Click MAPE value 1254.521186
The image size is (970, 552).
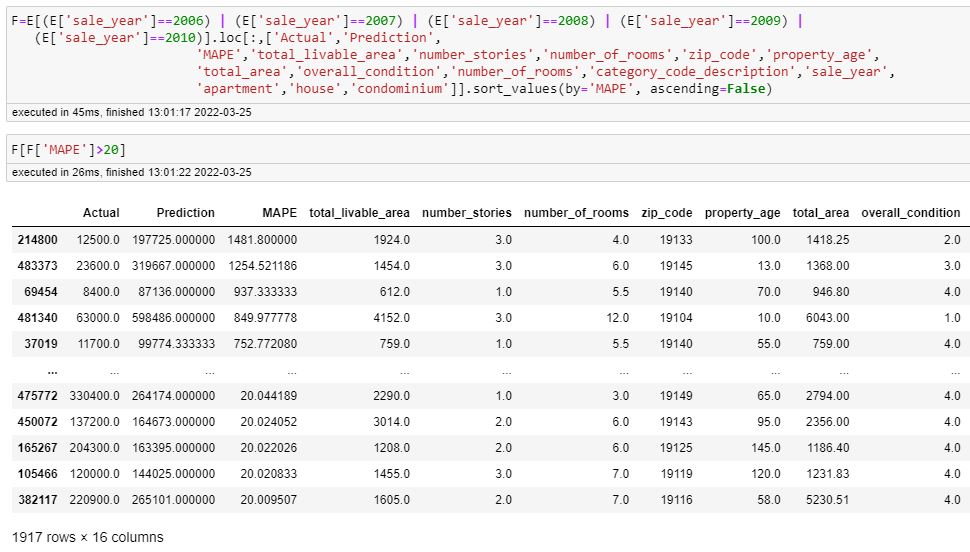[x=262, y=265]
